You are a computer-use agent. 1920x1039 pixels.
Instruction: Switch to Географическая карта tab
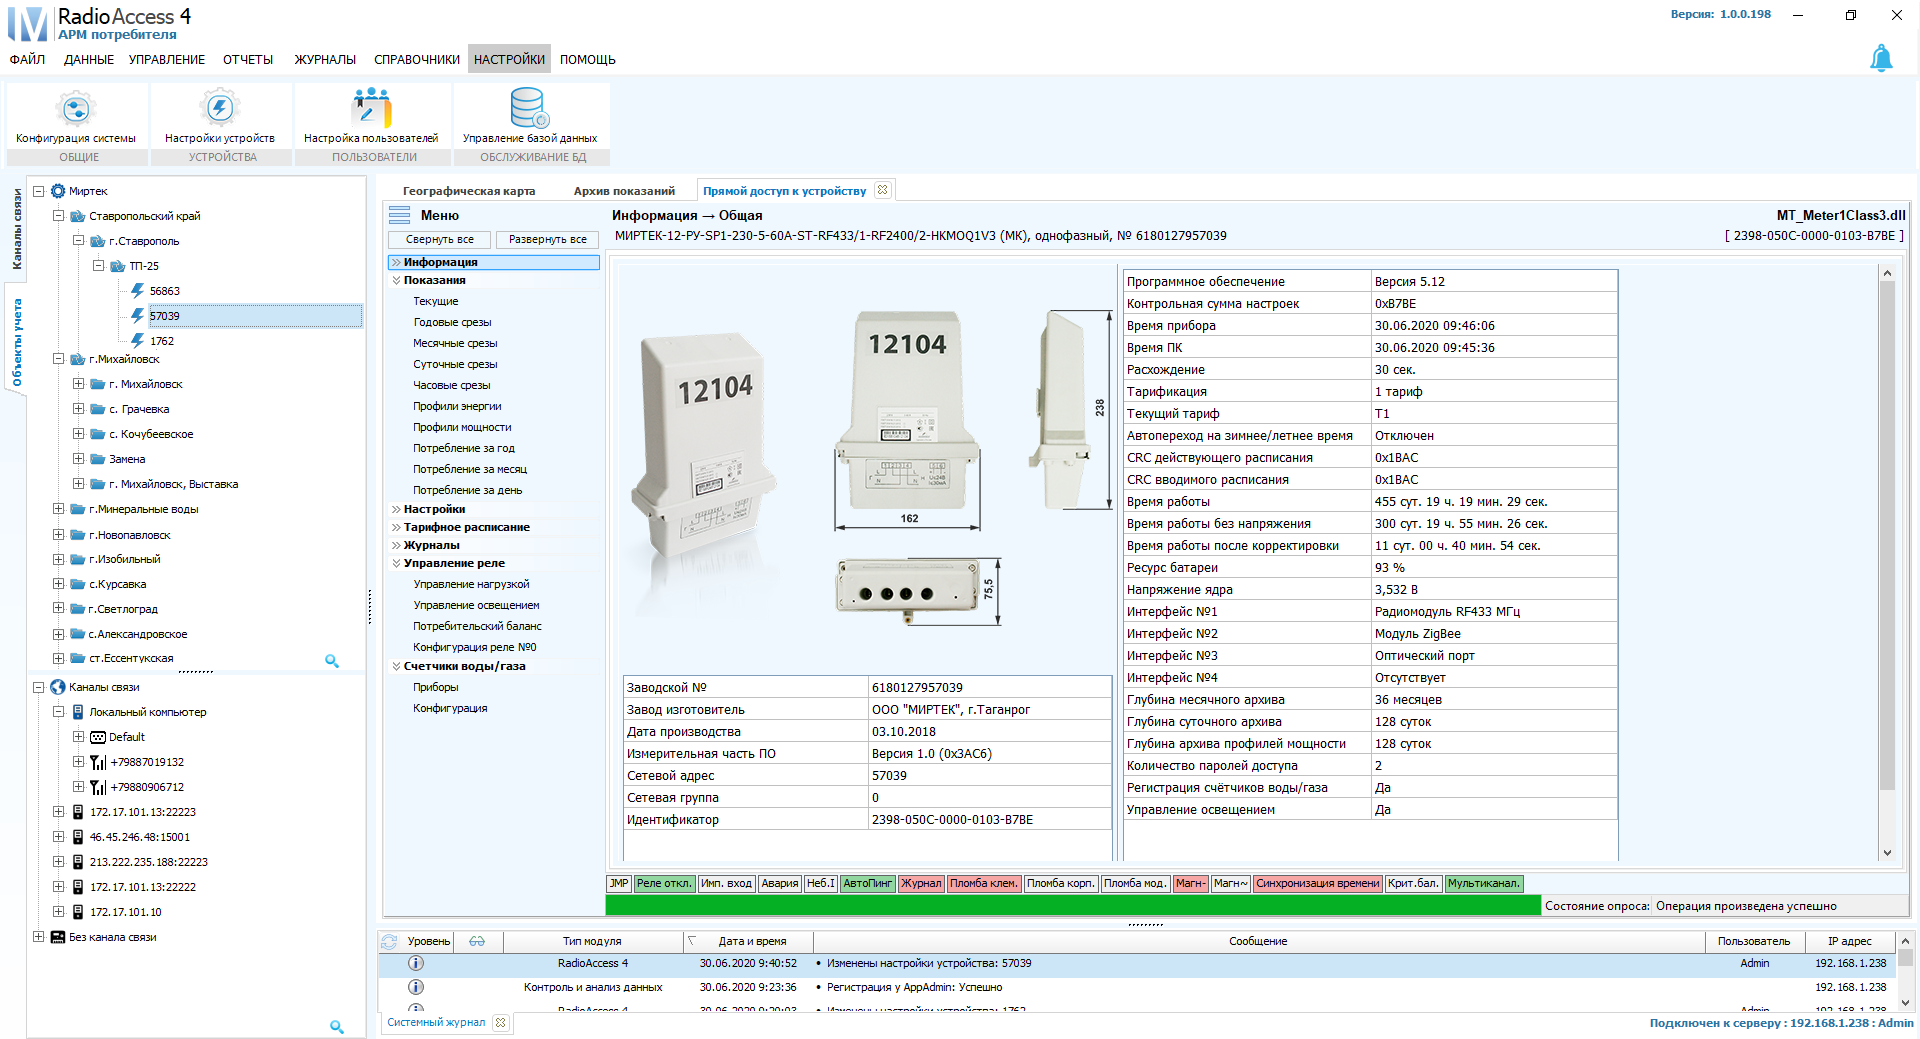coord(469,191)
